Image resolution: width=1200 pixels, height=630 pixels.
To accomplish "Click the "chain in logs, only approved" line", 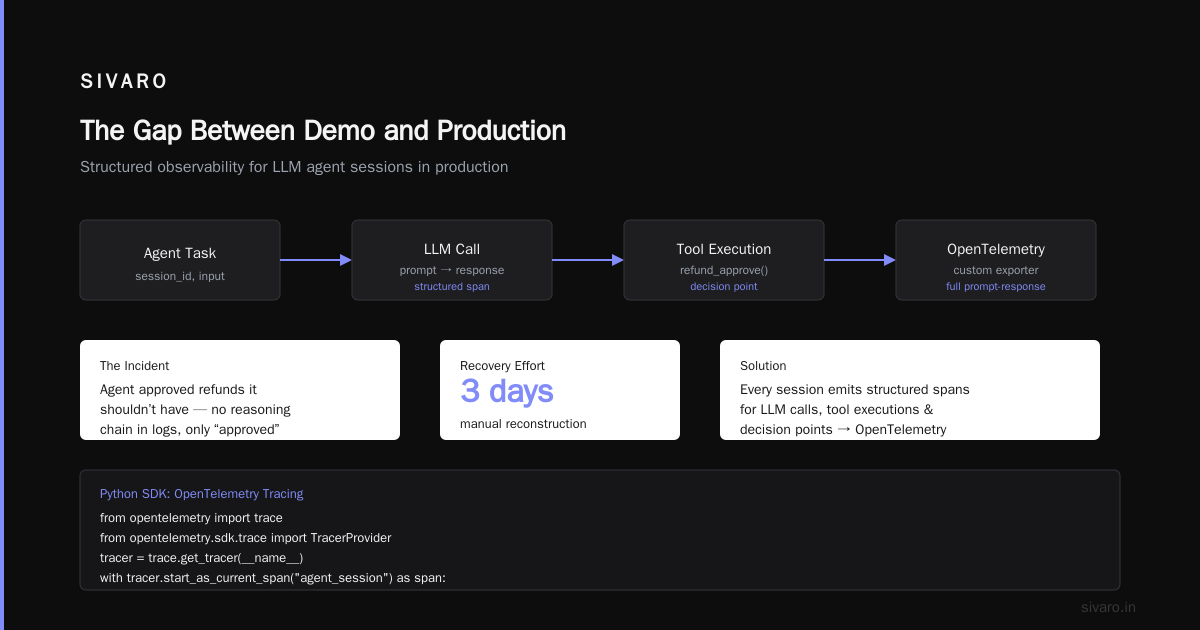I will click(190, 430).
